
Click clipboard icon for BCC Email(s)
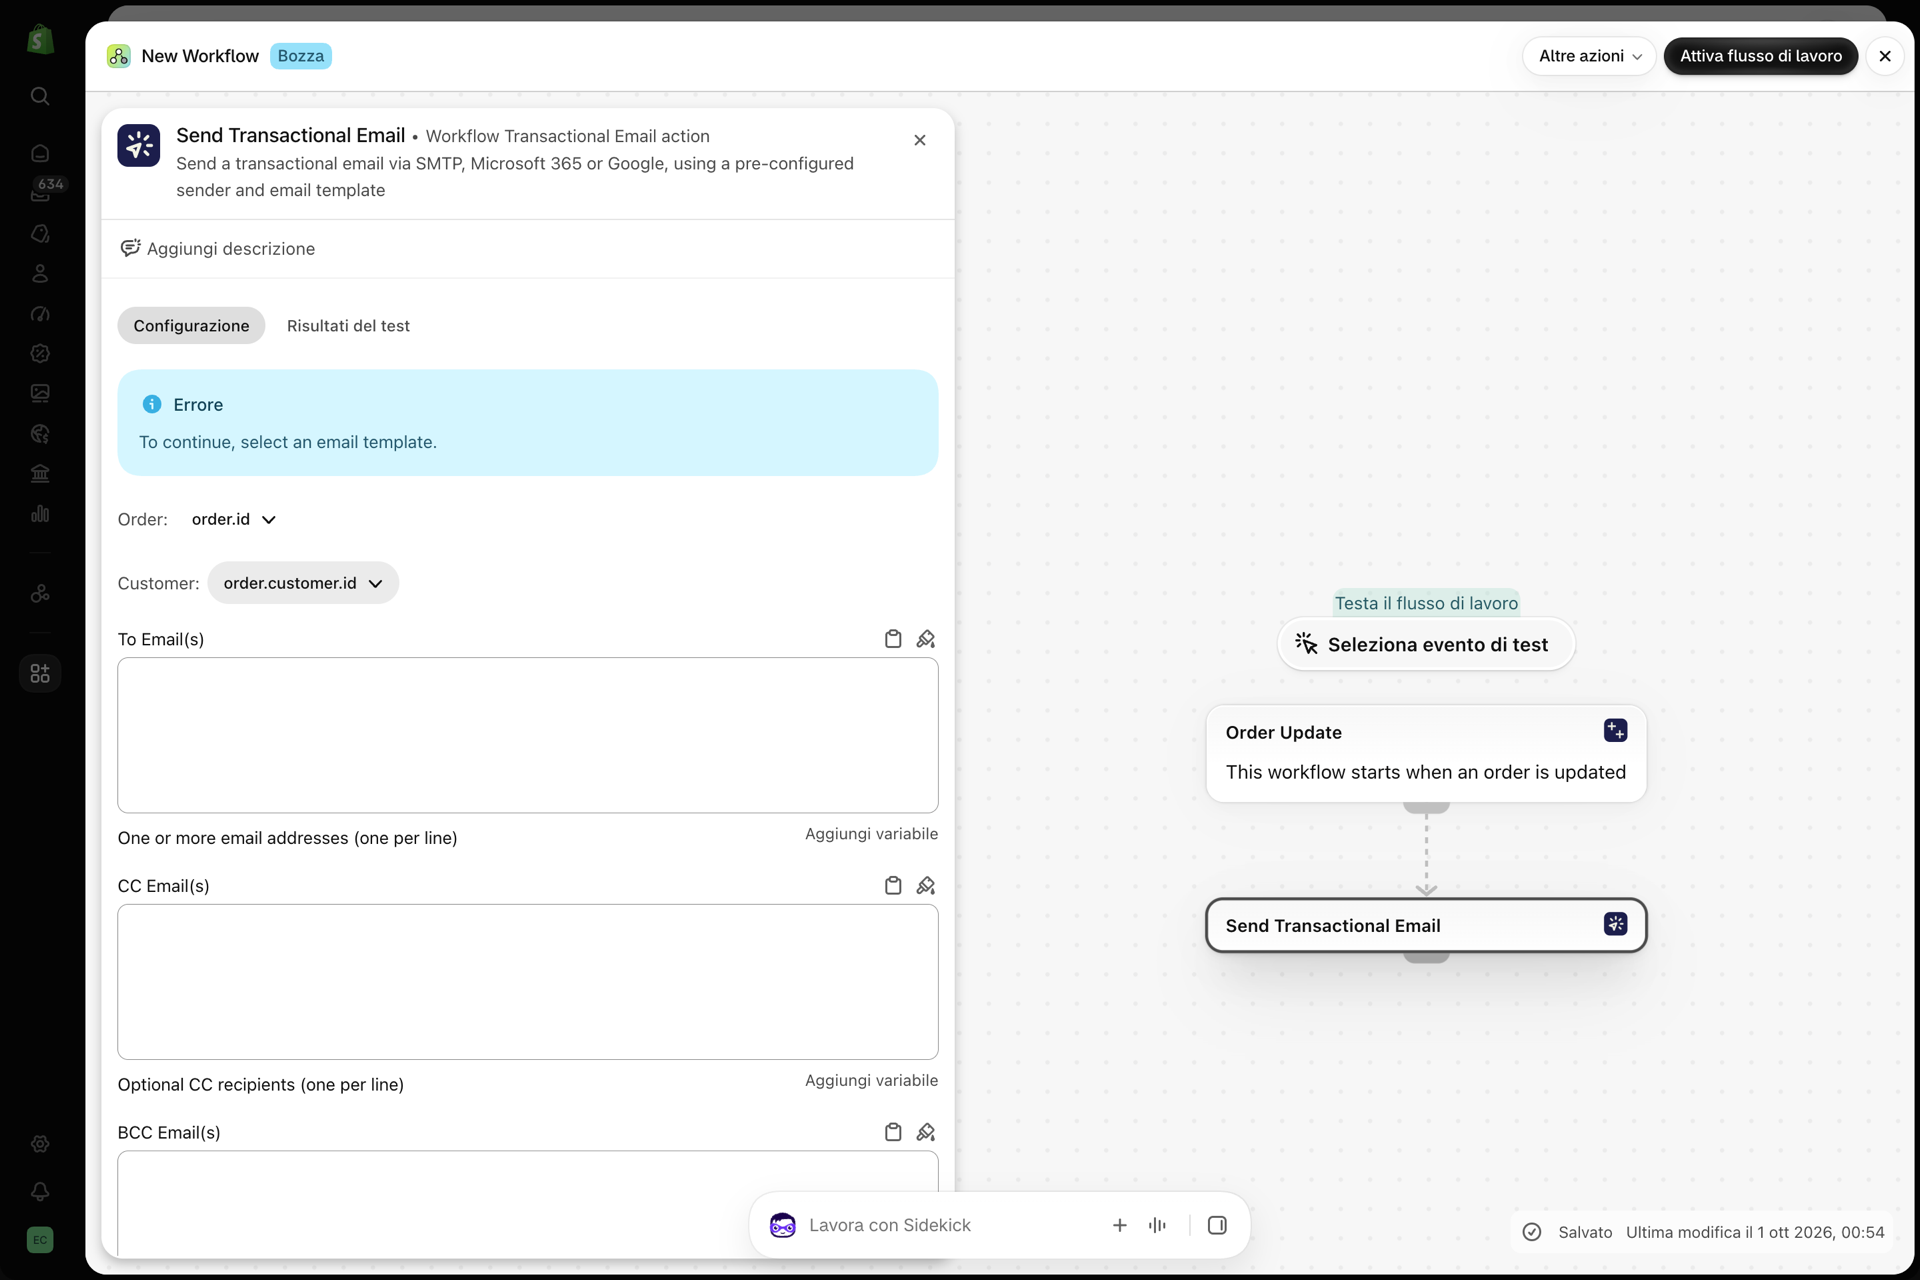893,1132
